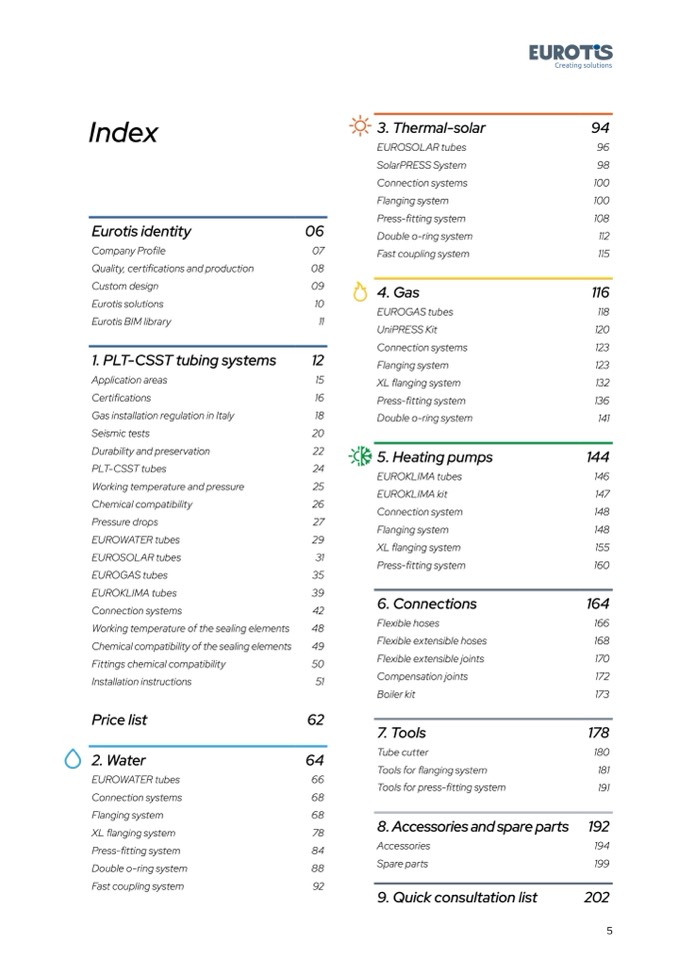
Task: Go to Quick consultation list
Action: (x=457, y=897)
